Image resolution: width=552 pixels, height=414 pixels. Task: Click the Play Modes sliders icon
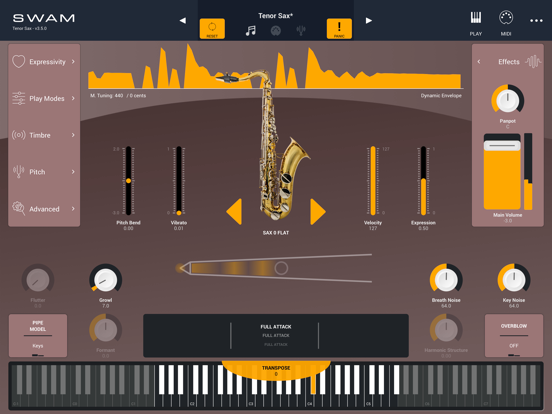pyautogui.click(x=19, y=98)
